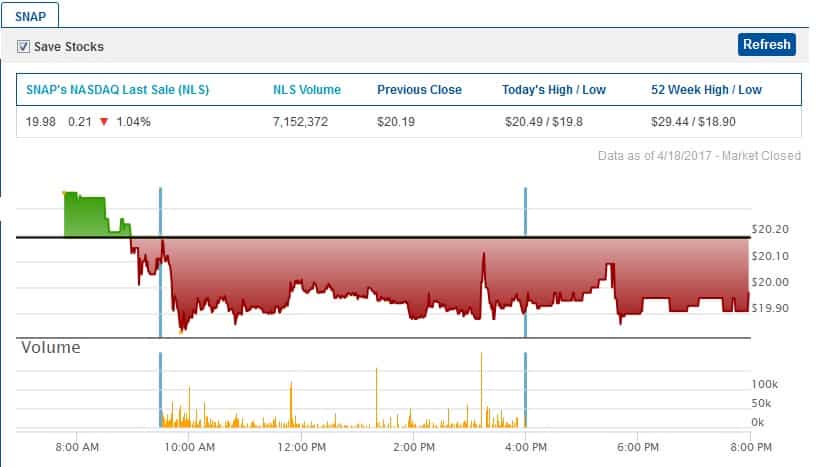Click the 4:00 PM time axis label
The height and width of the screenshot is (467, 819).
(526, 447)
